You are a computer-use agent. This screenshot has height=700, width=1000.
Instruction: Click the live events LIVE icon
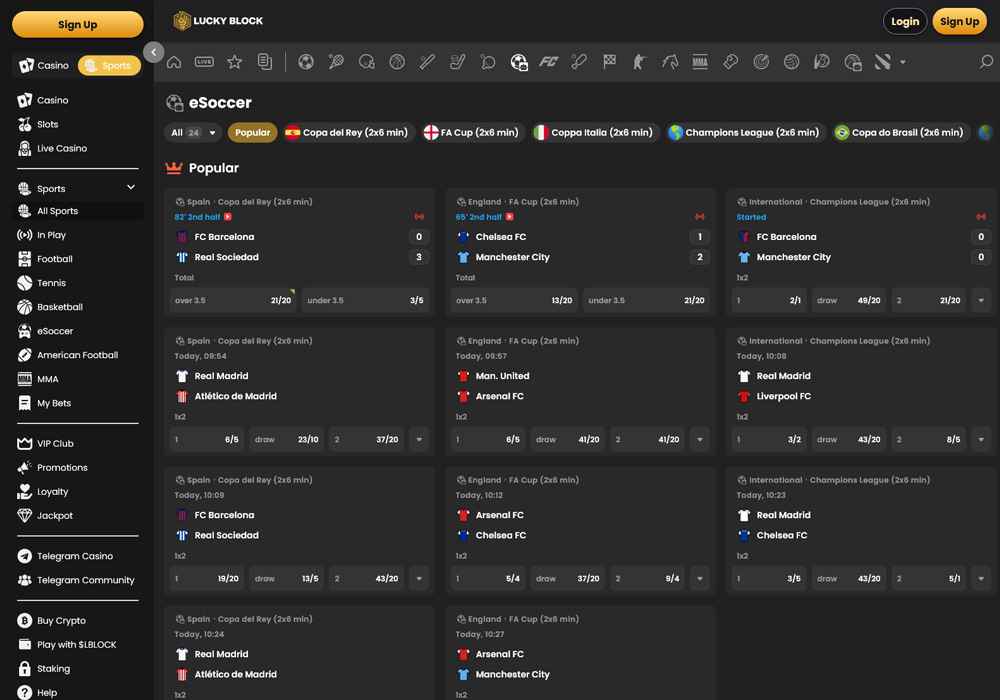204,61
